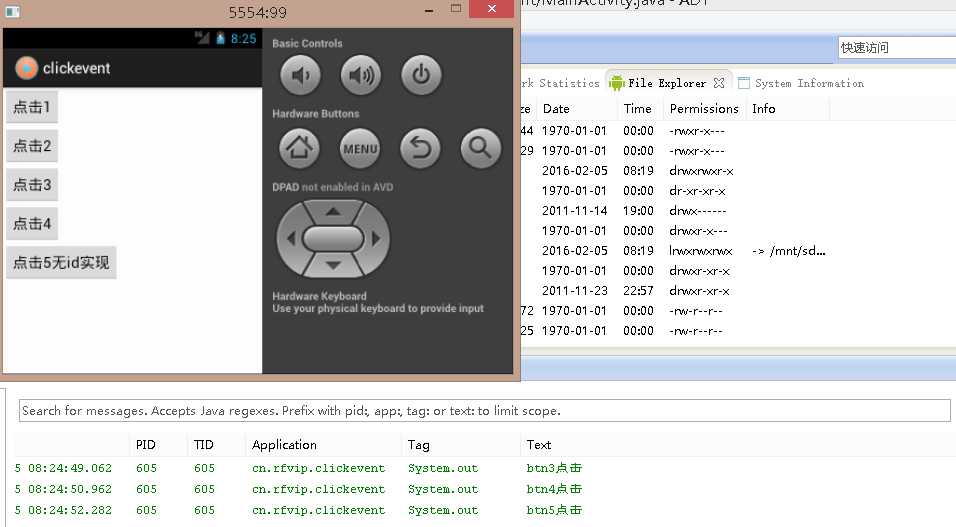Viewport: 956px width, 527px height.
Task: Click the LogCat message search field
Action: (485, 410)
